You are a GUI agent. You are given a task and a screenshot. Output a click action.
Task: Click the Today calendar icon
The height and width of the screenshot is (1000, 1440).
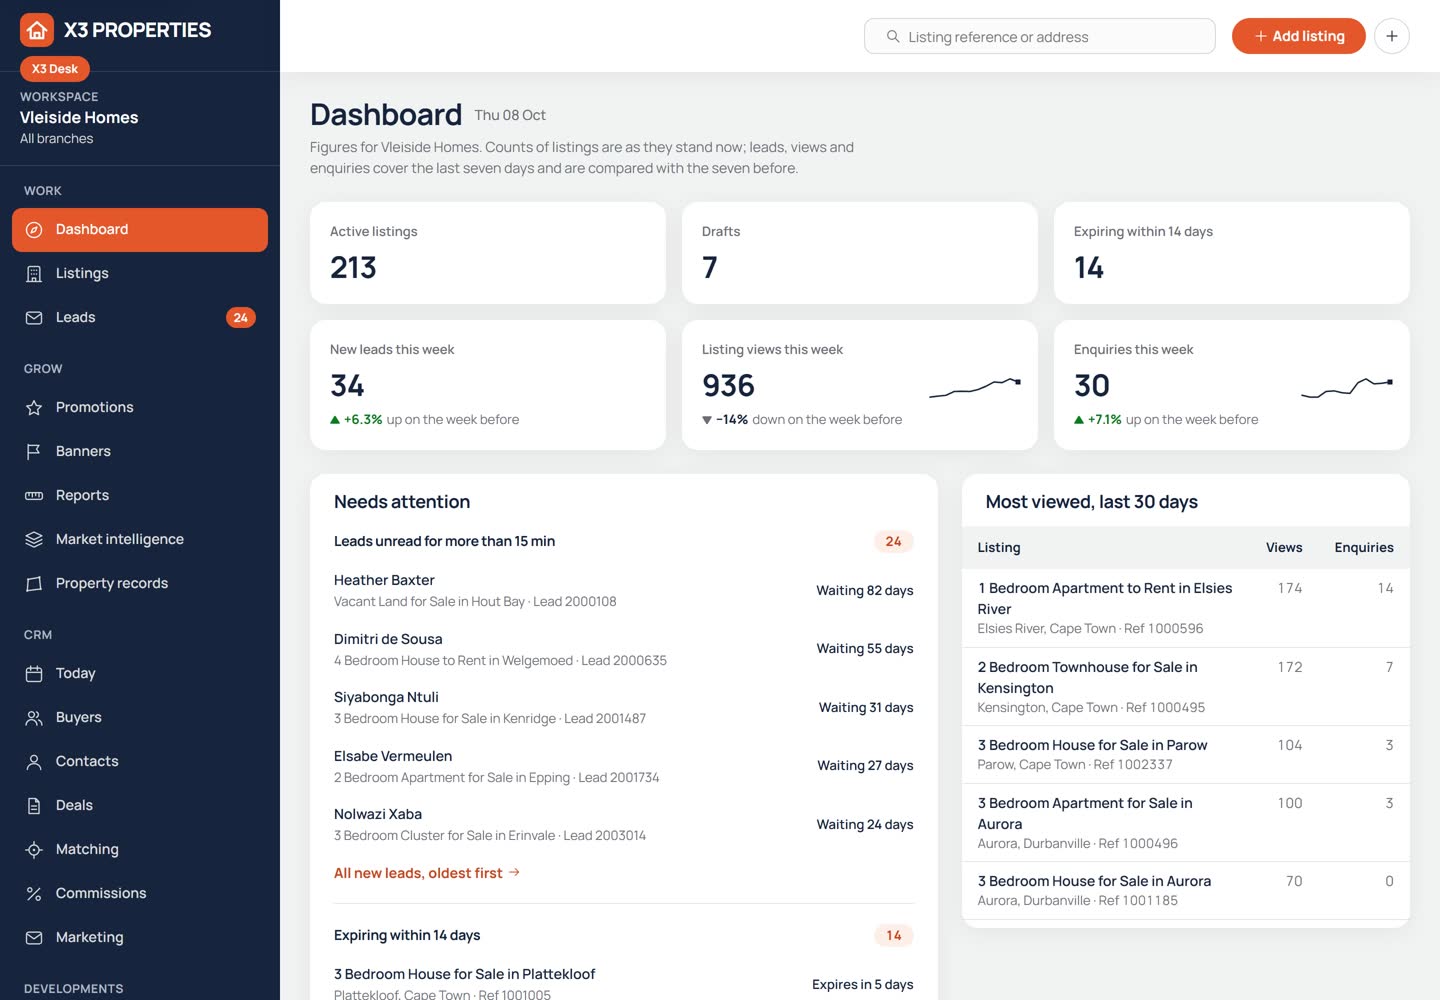click(x=34, y=674)
